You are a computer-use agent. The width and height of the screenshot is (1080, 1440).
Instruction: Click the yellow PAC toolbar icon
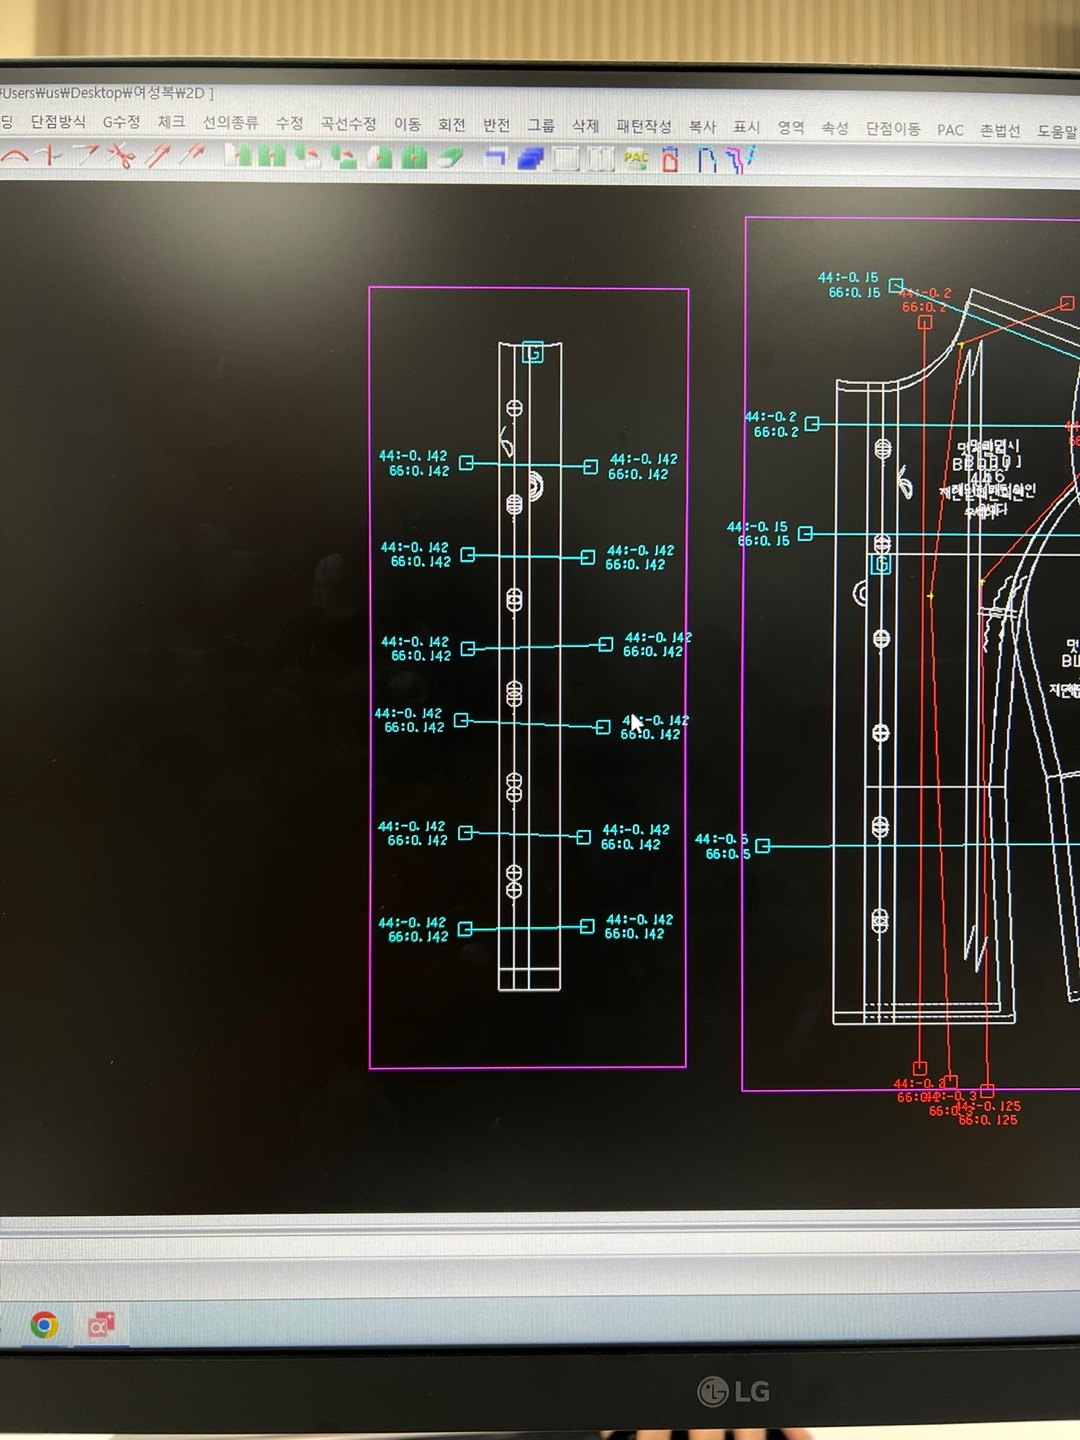(636, 158)
